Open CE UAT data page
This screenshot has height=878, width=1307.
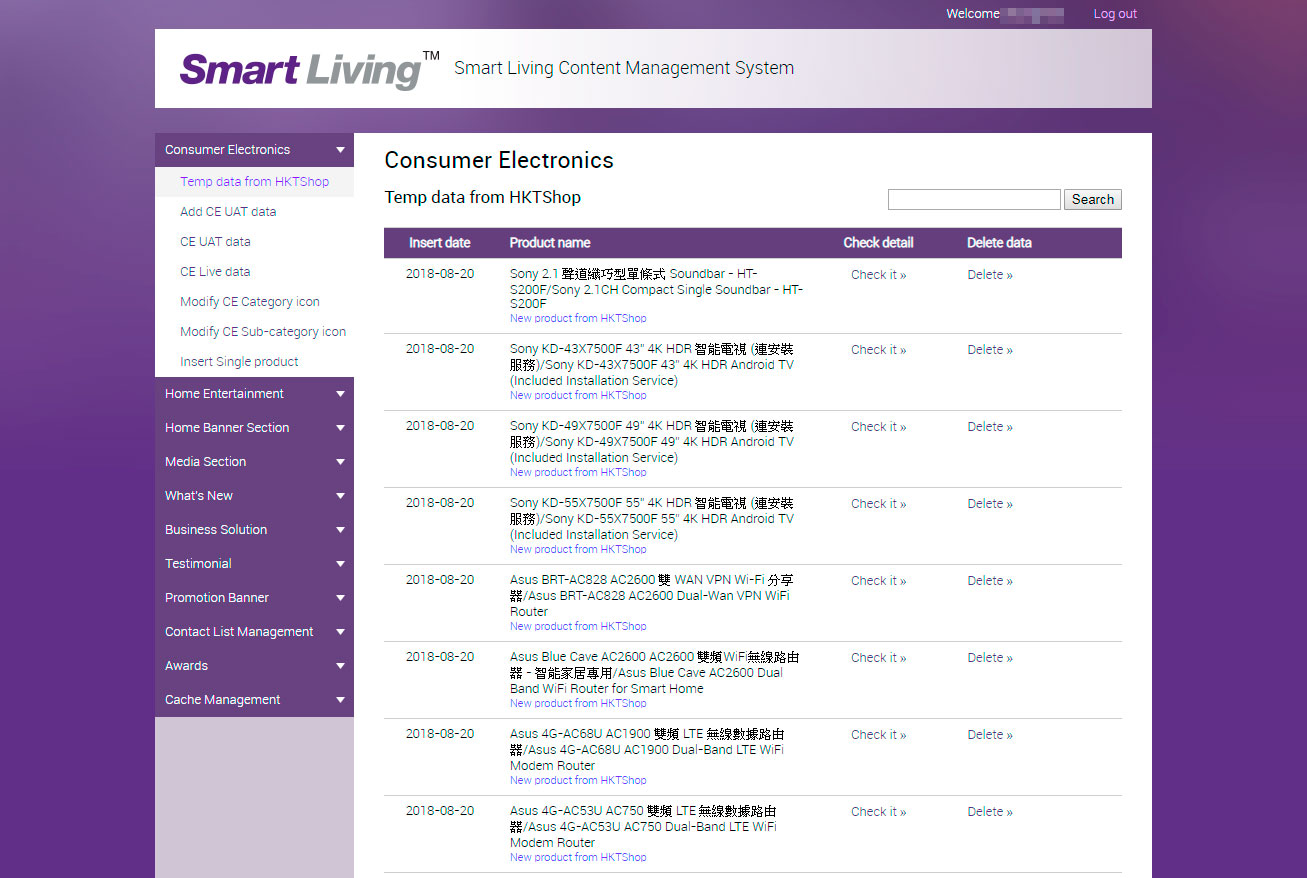(215, 242)
